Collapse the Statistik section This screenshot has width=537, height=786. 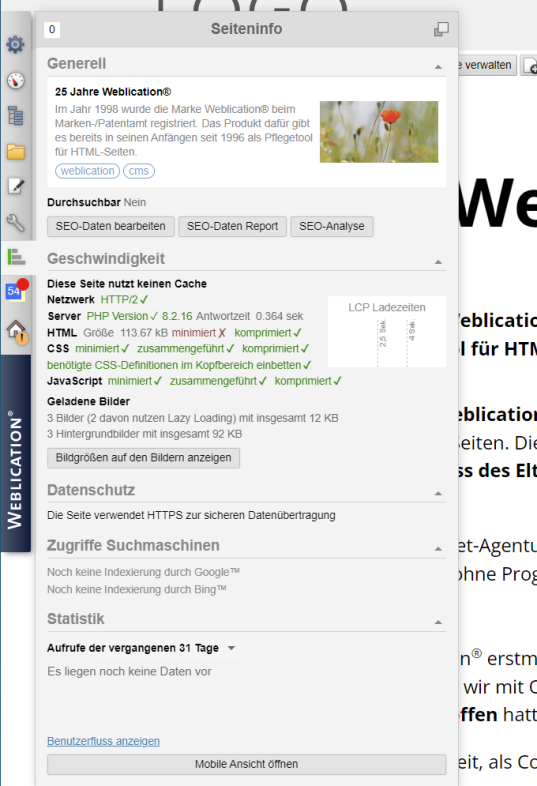pos(438,622)
